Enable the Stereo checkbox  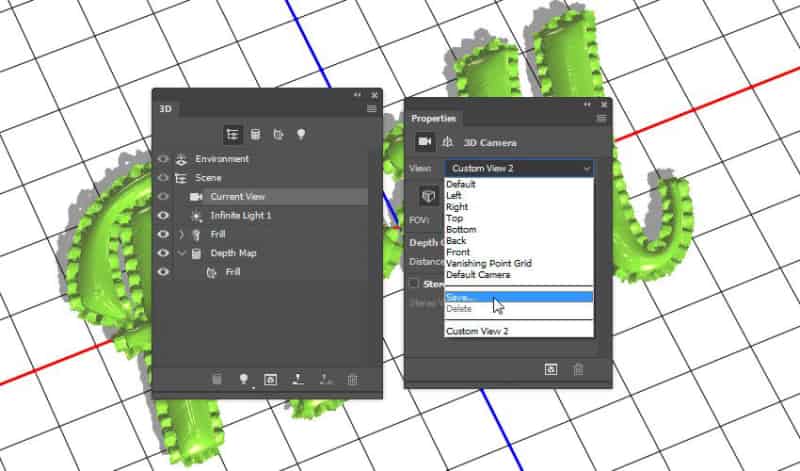pyautogui.click(x=414, y=284)
